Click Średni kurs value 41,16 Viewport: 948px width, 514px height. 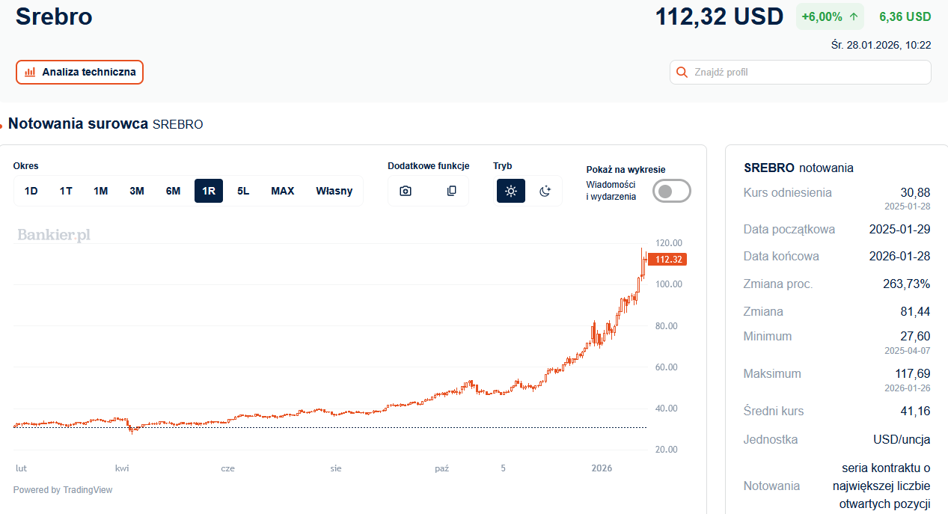click(x=915, y=411)
